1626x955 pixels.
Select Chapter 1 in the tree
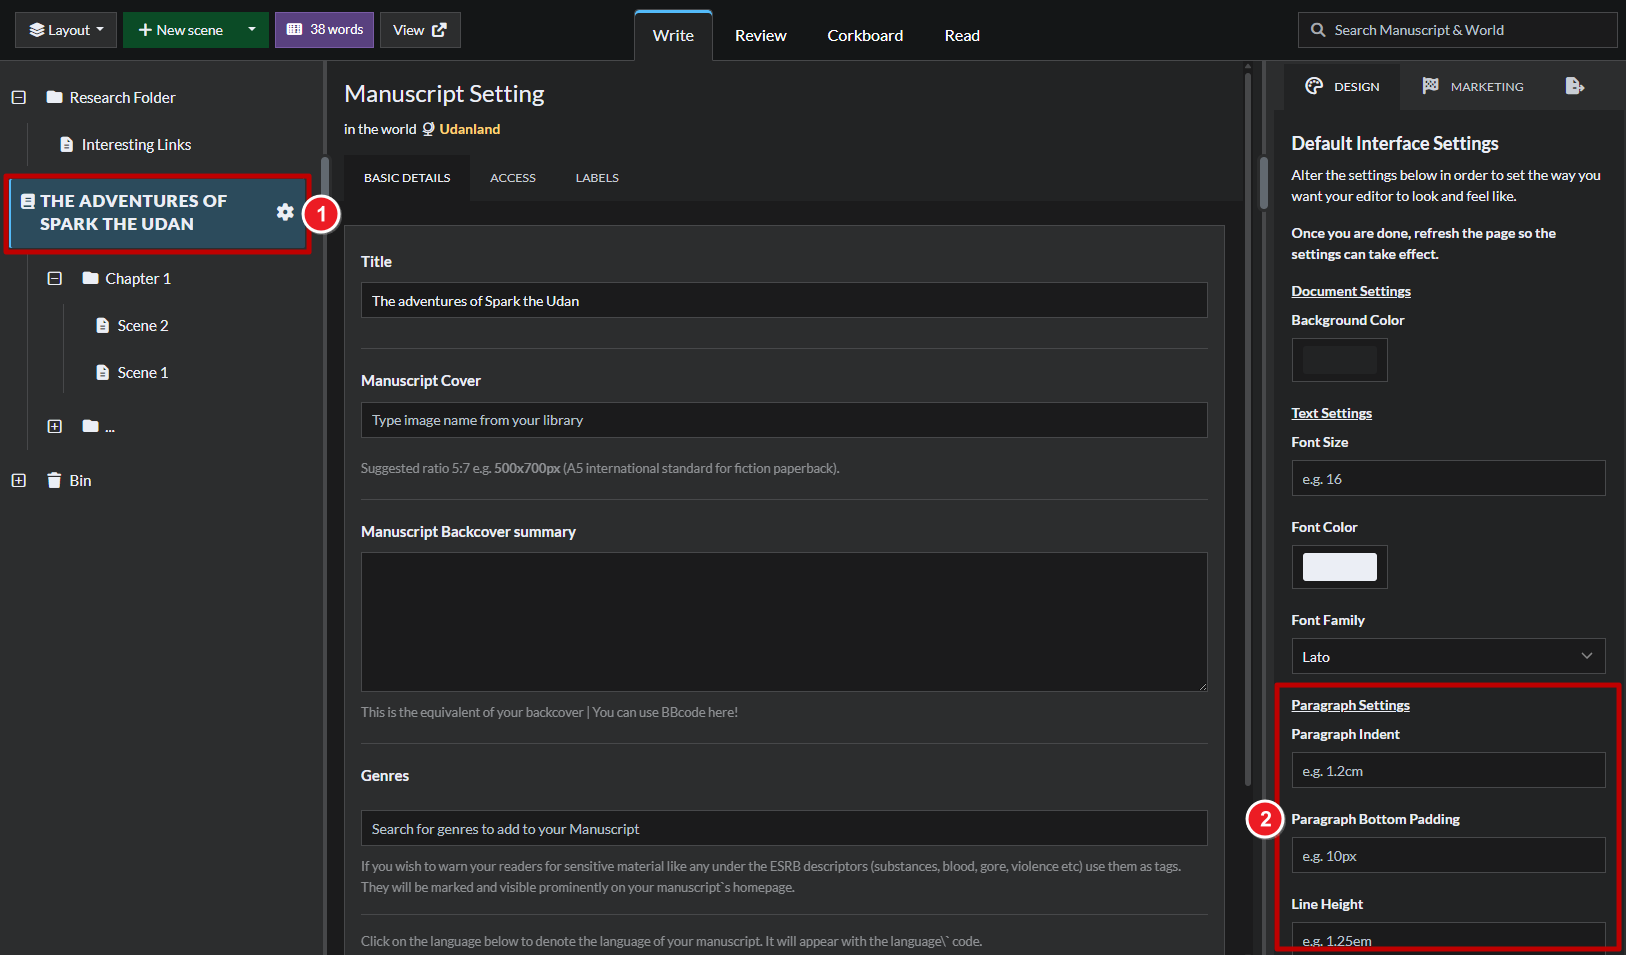(x=138, y=278)
